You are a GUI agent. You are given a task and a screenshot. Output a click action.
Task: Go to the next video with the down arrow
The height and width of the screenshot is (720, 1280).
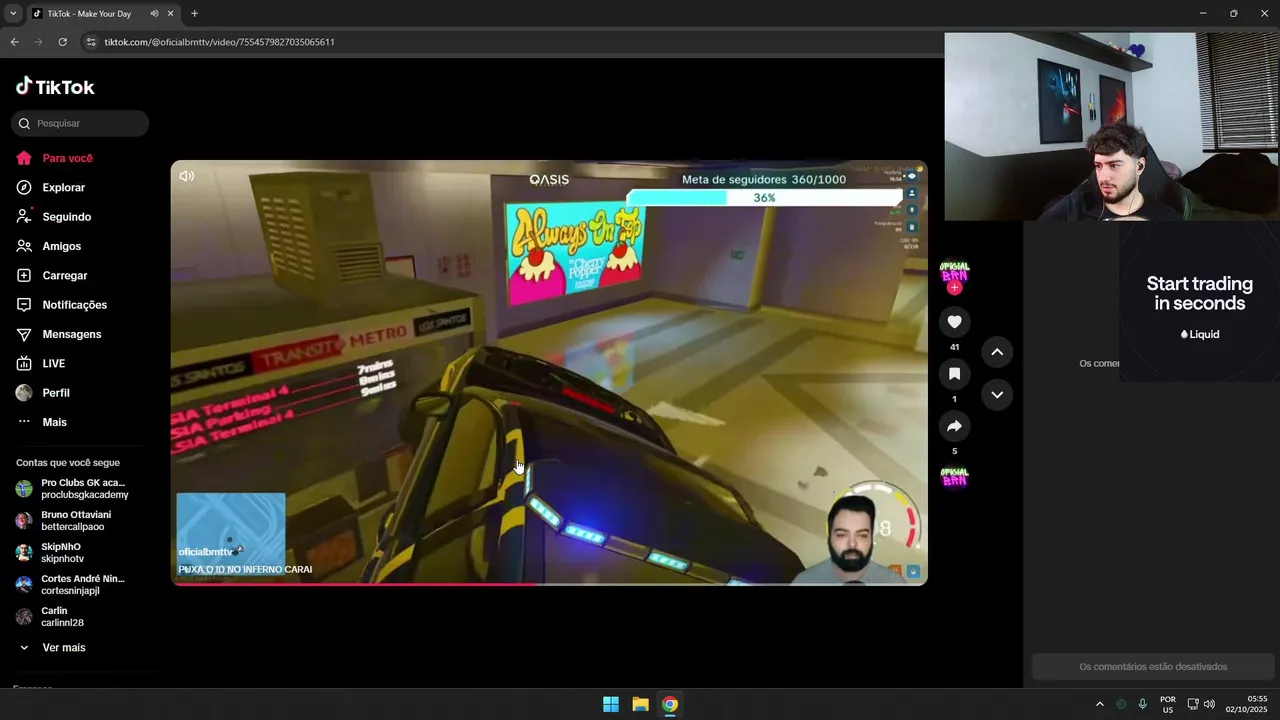pyautogui.click(x=997, y=395)
